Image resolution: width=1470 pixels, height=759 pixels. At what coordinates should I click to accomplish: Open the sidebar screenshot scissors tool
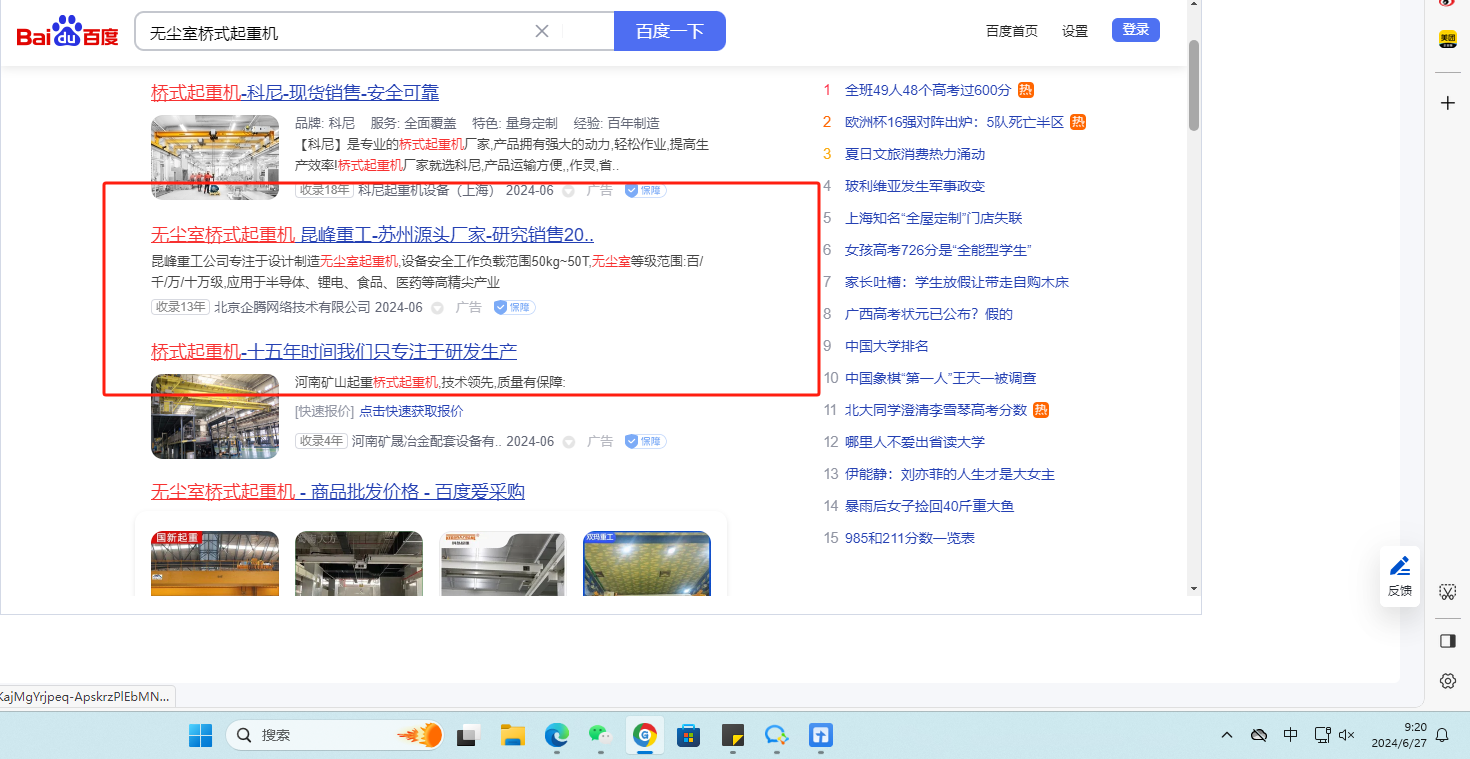[x=1447, y=592]
